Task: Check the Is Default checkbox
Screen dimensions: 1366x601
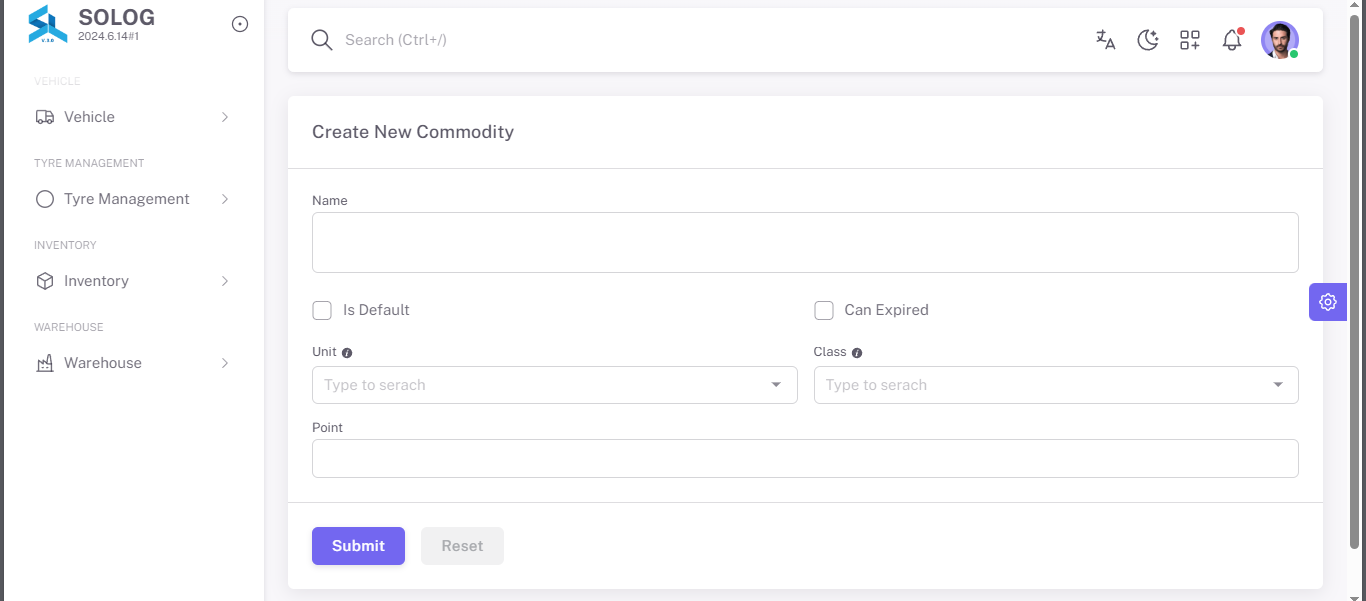Action: click(x=322, y=310)
